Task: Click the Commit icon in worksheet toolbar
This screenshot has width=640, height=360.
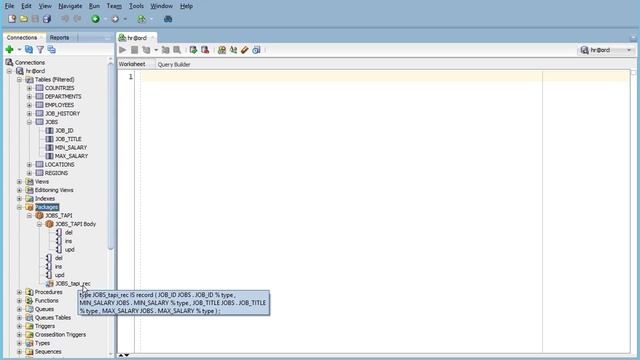Action: pyautogui.click(x=193, y=50)
